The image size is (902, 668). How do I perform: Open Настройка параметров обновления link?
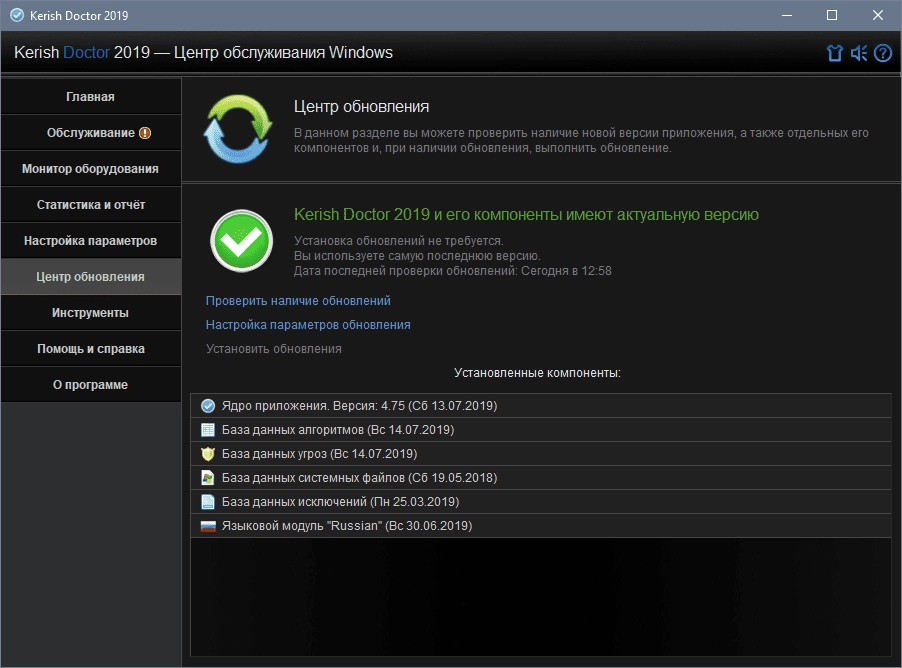tap(308, 325)
